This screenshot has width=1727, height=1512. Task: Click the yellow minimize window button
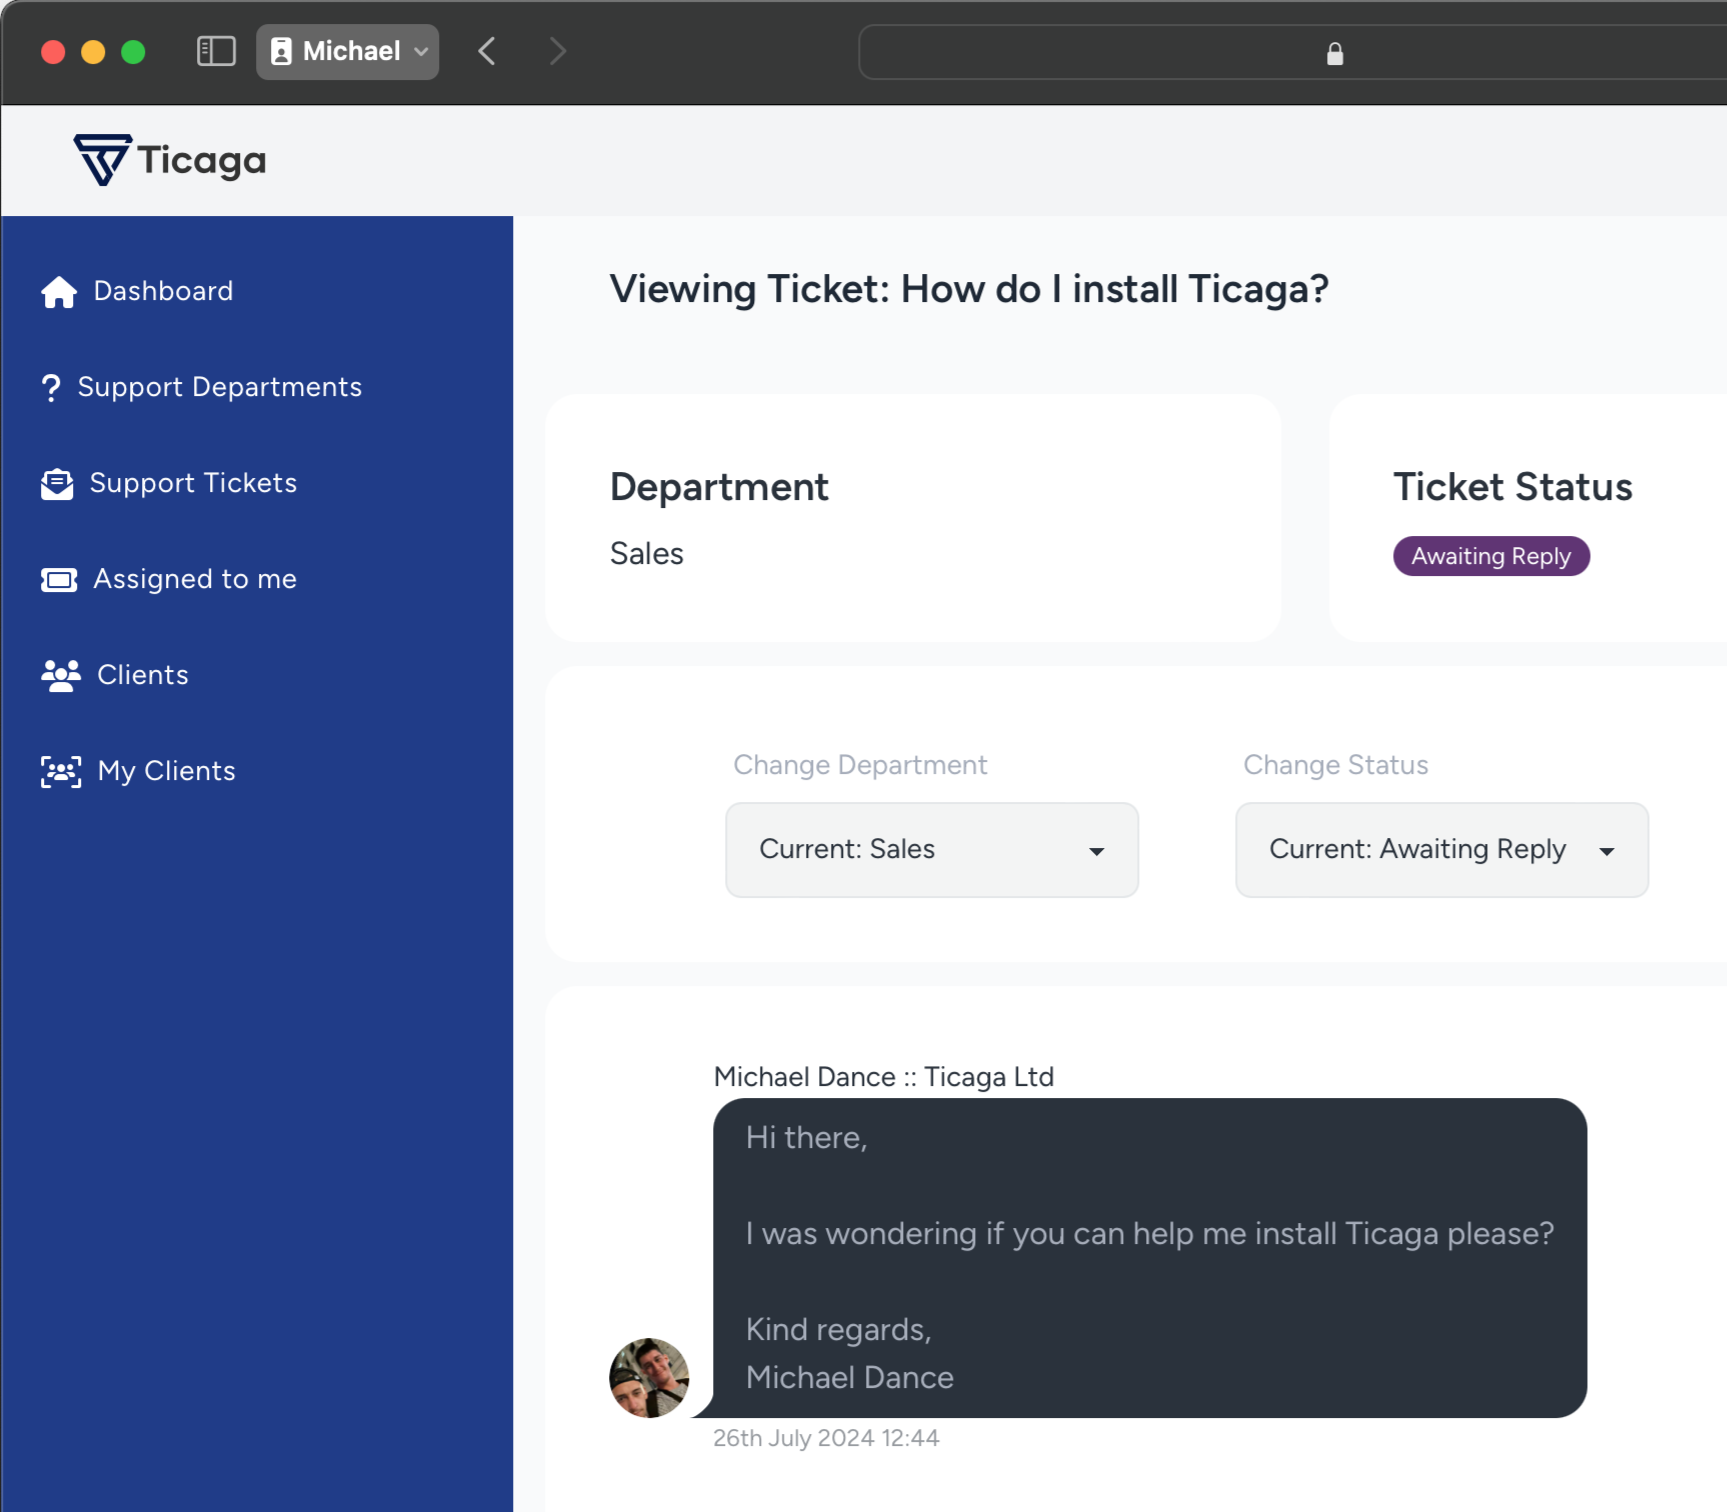[93, 52]
